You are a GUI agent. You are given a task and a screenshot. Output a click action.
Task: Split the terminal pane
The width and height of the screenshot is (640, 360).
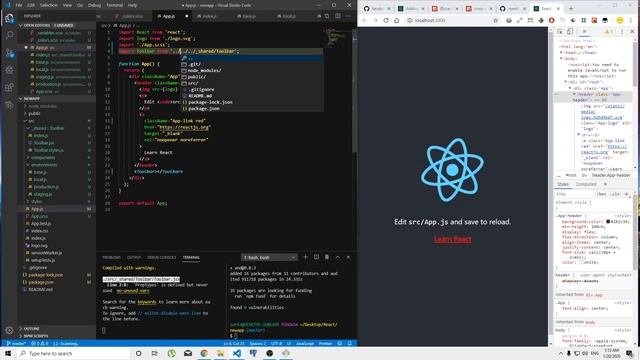tap(316, 257)
